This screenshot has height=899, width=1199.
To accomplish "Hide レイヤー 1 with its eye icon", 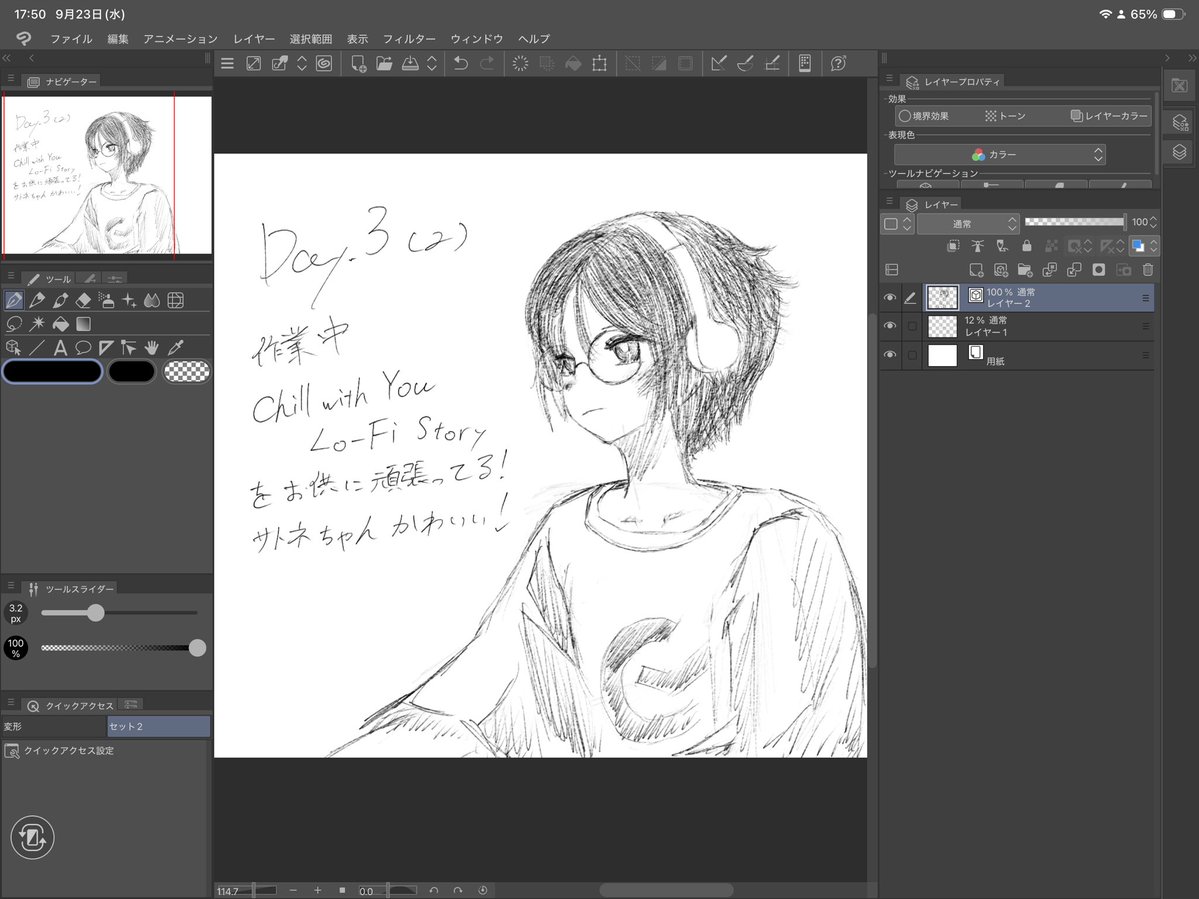I will point(889,326).
